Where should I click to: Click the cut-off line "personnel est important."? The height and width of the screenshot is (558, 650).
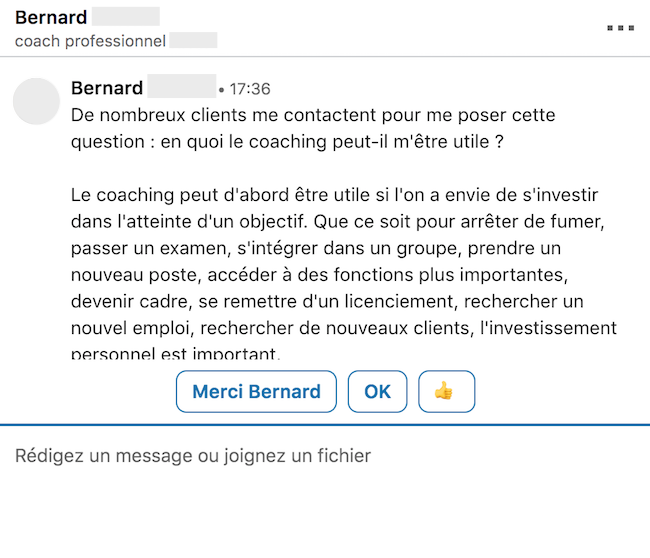pos(177,353)
